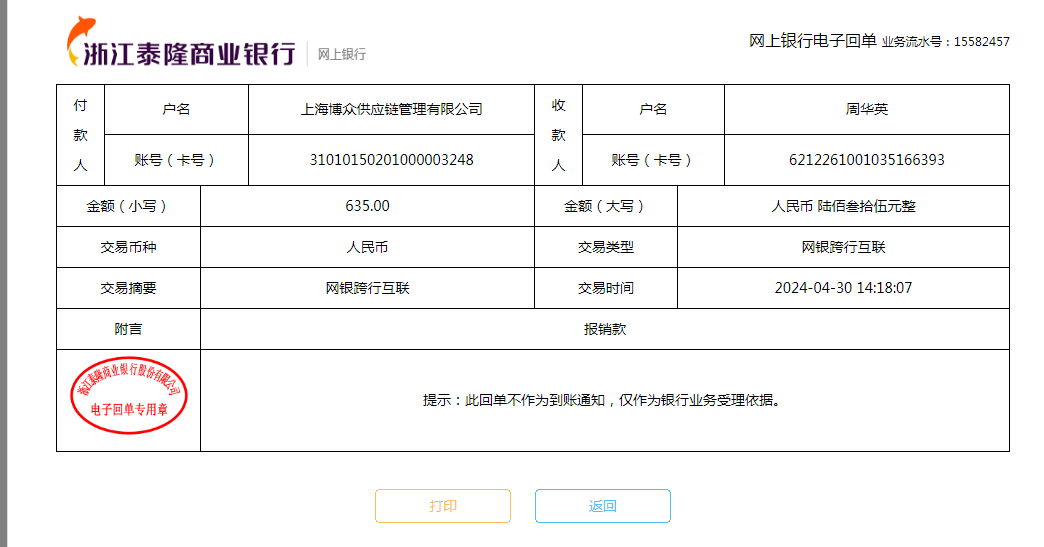The height and width of the screenshot is (547, 1044).
Task: Click the business serial number 15582457
Action: (x=981, y=42)
